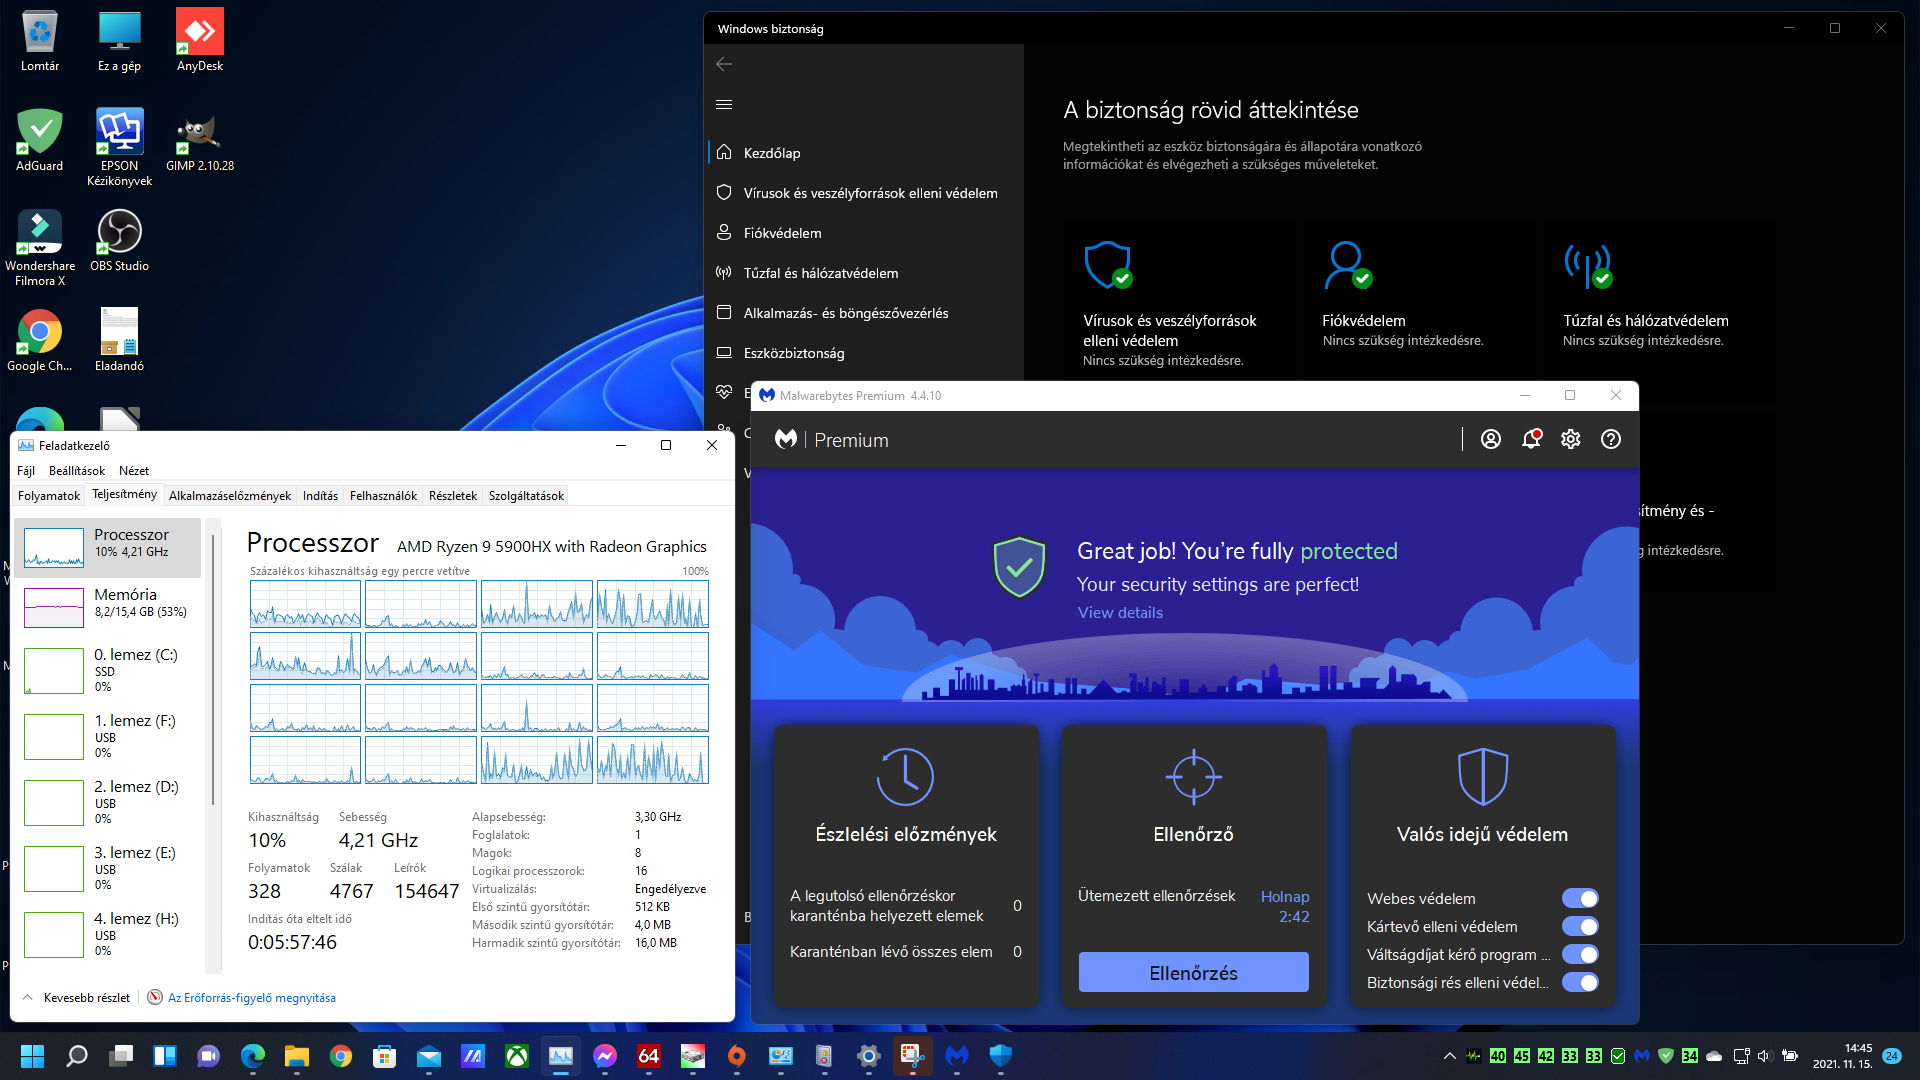
Task: Open Nézet menu in Feladatkezelő
Action: click(134, 471)
